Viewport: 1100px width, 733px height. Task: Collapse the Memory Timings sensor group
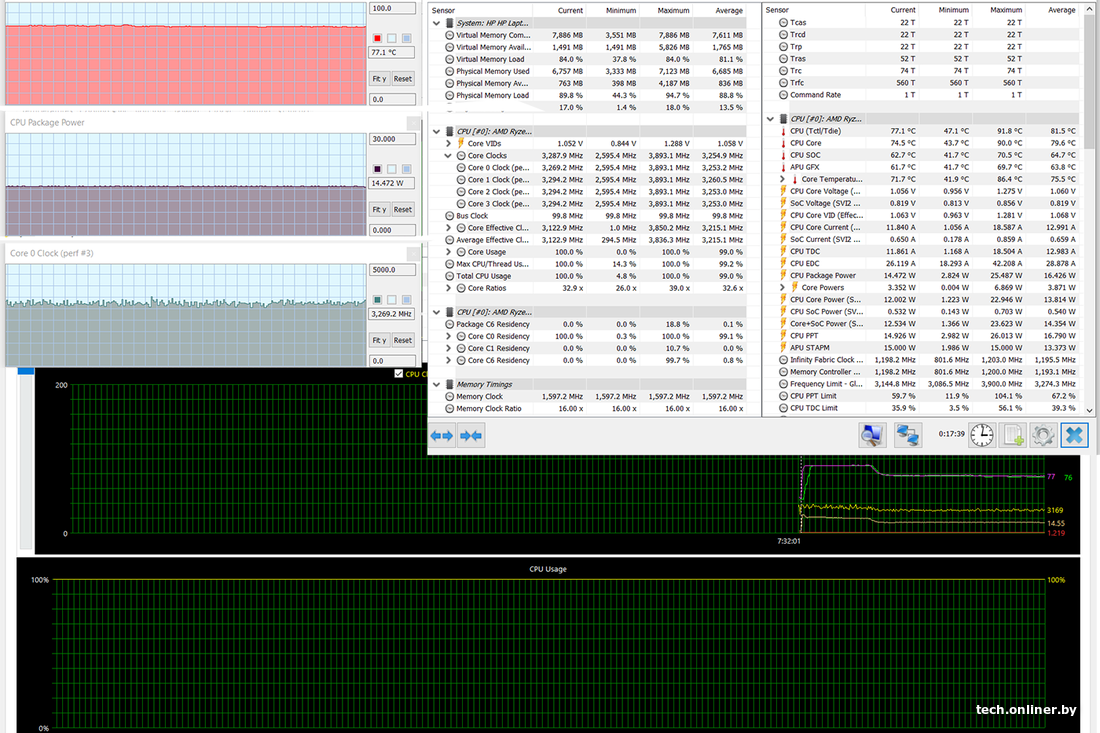436,384
